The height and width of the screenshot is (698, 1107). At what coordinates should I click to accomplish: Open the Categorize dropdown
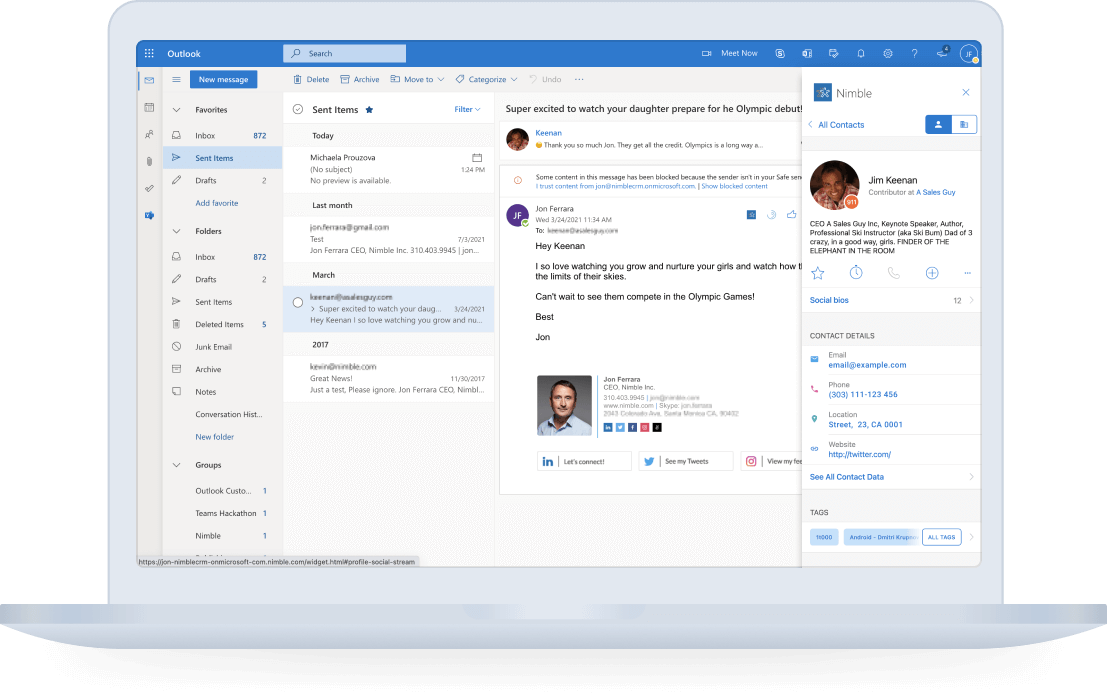(x=486, y=80)
